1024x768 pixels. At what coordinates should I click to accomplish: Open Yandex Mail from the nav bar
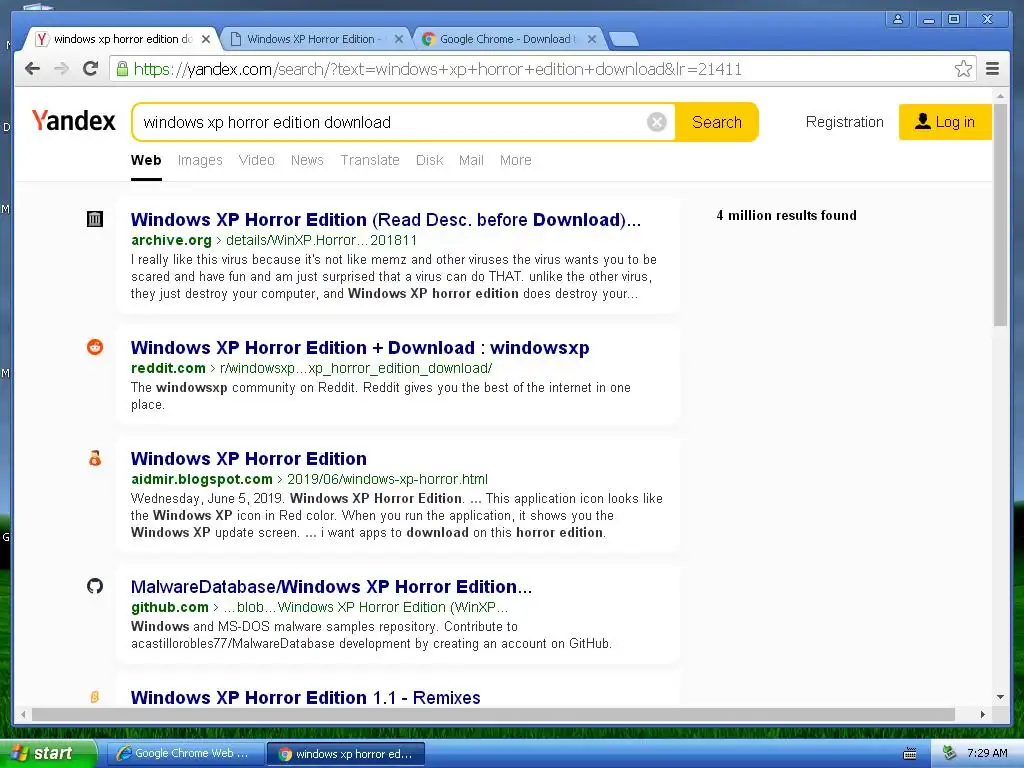[x=471, y=160]
